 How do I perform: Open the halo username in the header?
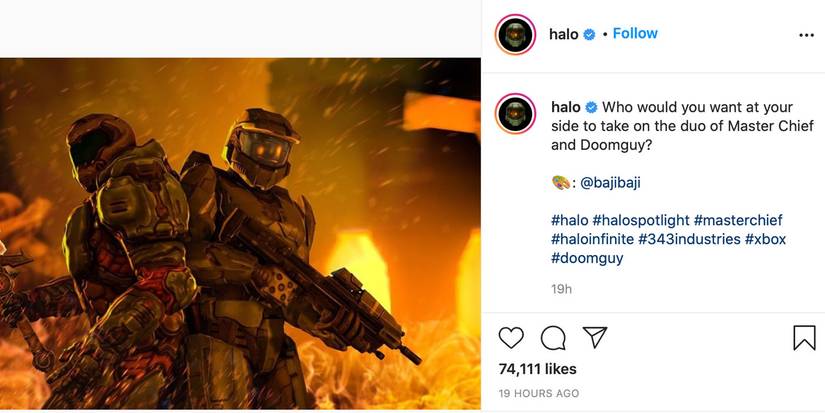pos(564,34)
